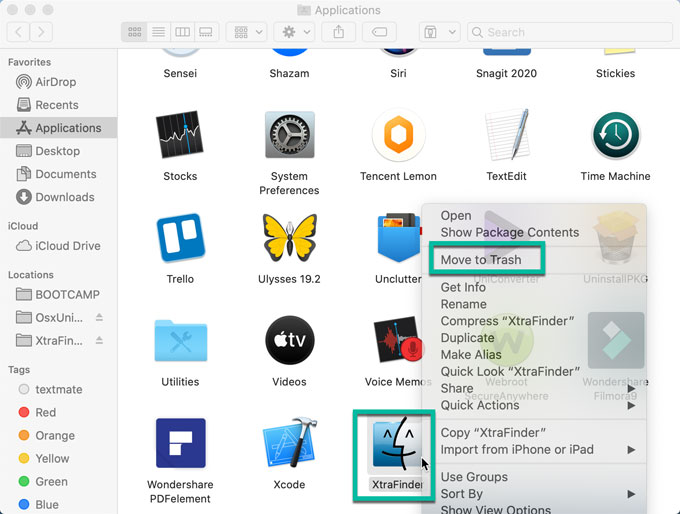
Task: Switch to gallery view in toolbar
Action: tap(206, 32)
